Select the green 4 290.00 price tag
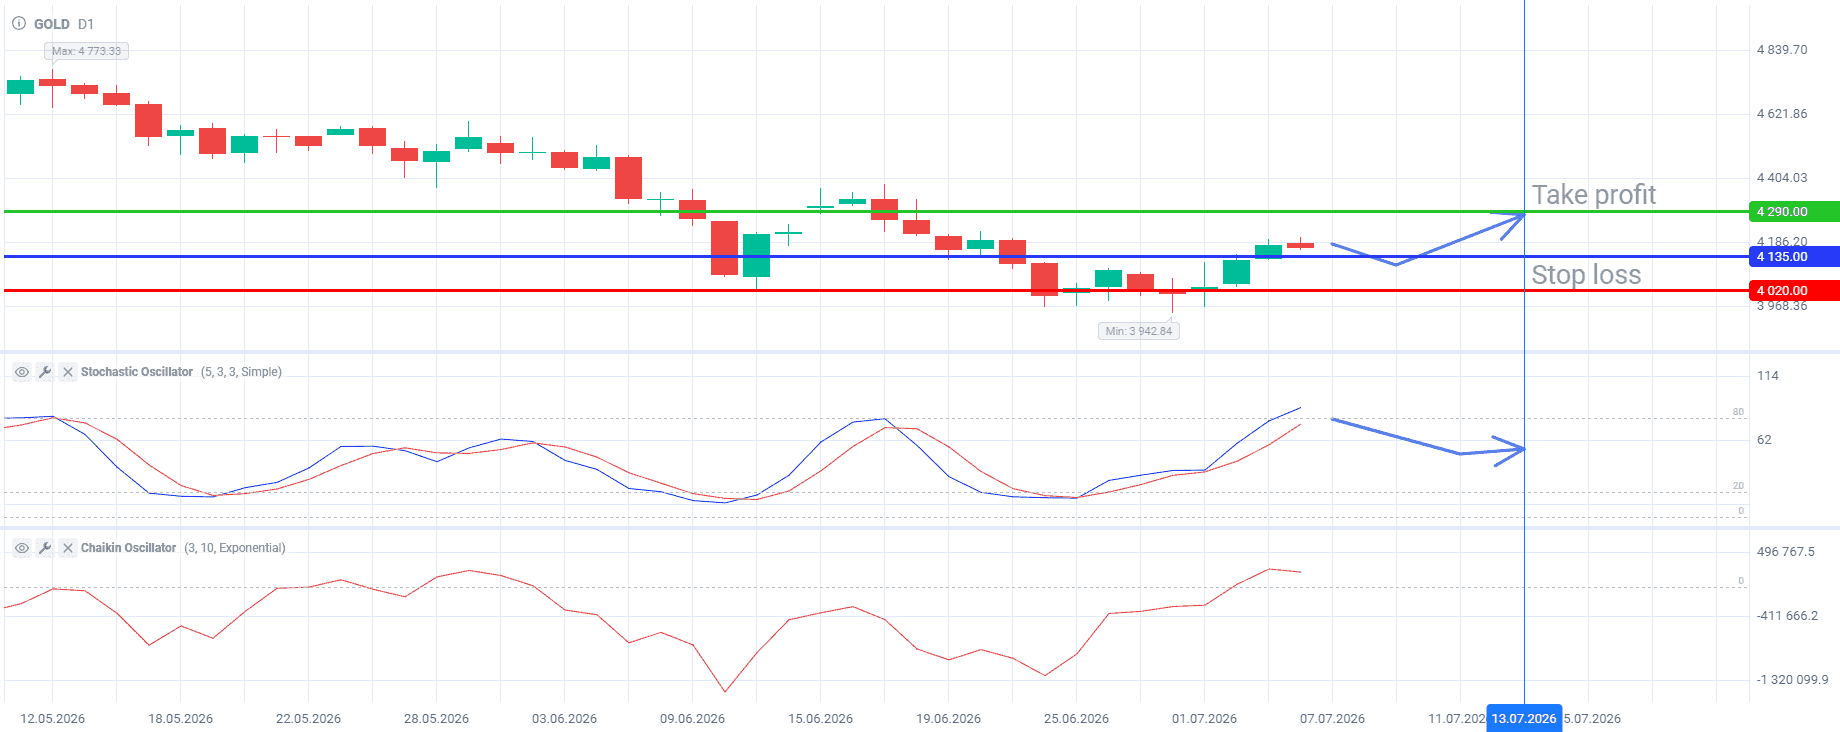 pyautogui.click(x=1794, y=212)
